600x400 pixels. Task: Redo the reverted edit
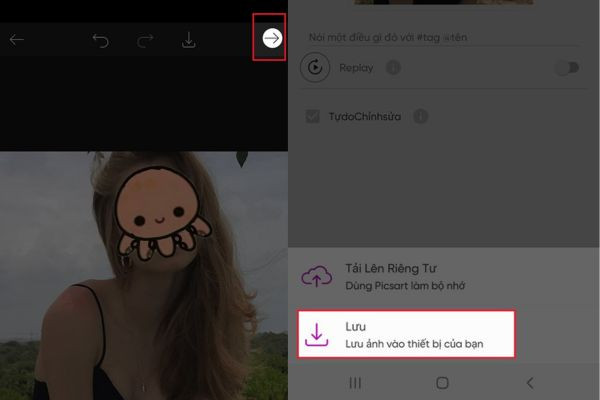(145, 40)
